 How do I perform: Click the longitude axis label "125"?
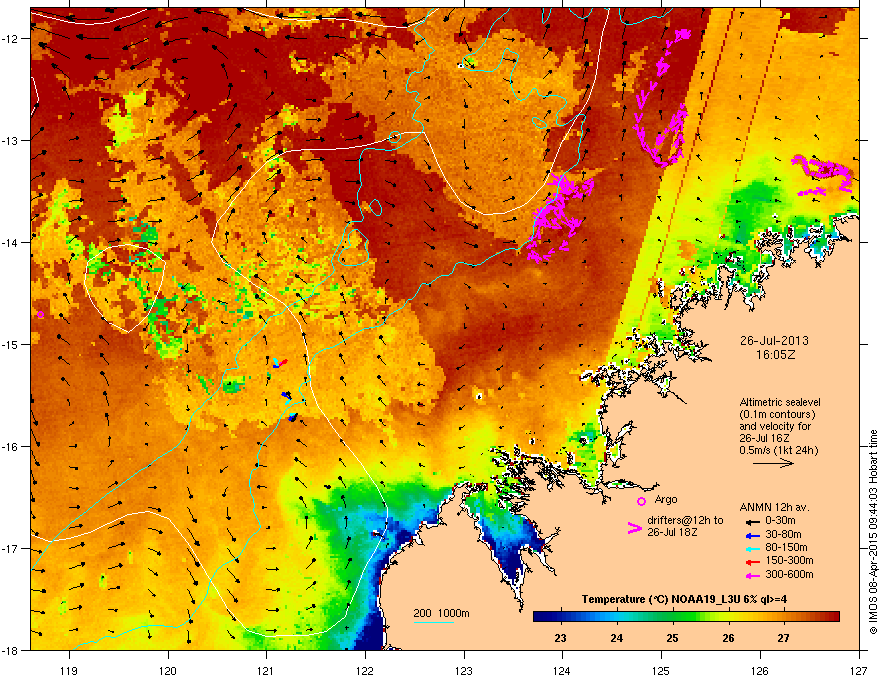pos(661,670)
